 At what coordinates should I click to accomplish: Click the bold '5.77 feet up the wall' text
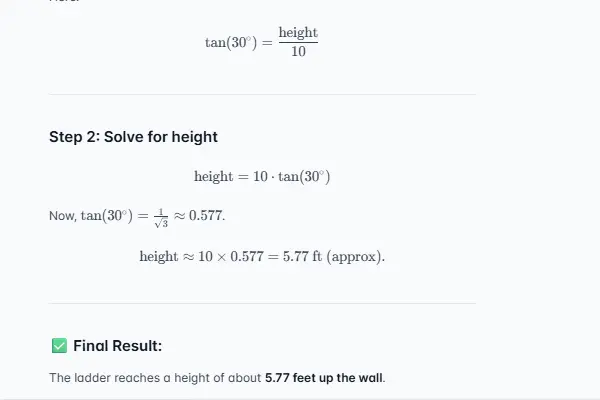(324, 378)
